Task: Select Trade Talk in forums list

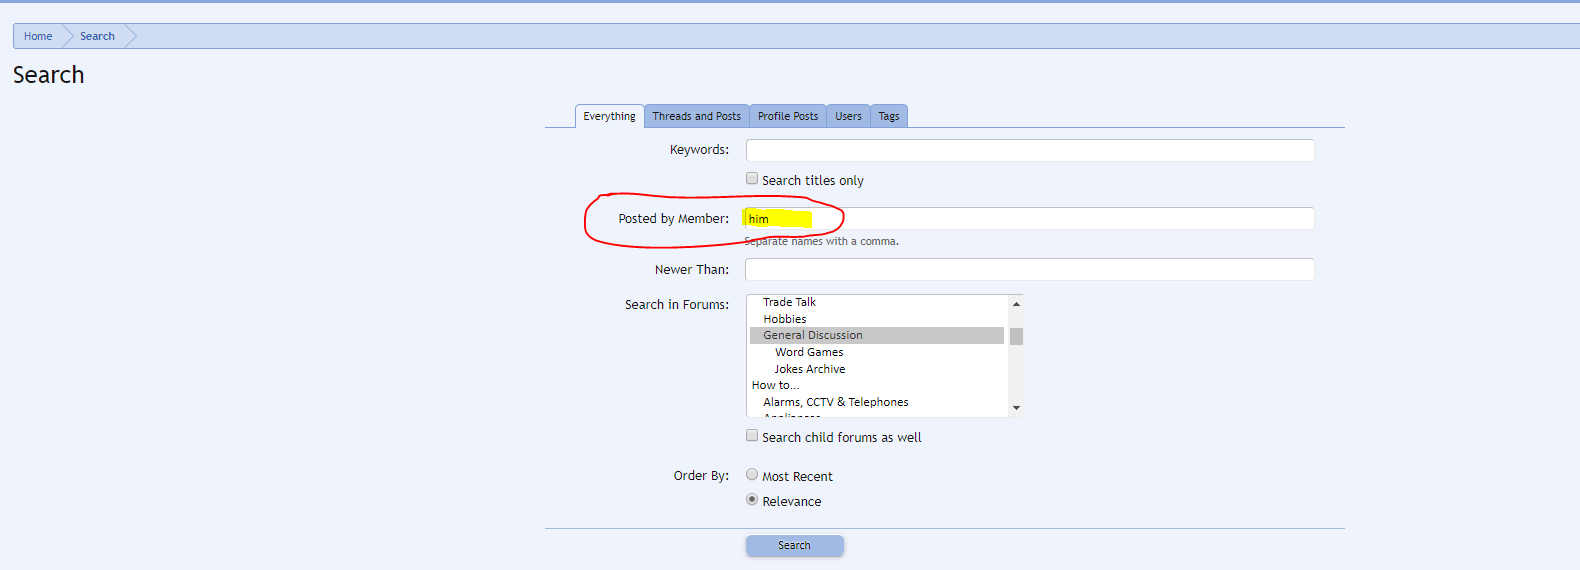Action: (x=789, y=302)
